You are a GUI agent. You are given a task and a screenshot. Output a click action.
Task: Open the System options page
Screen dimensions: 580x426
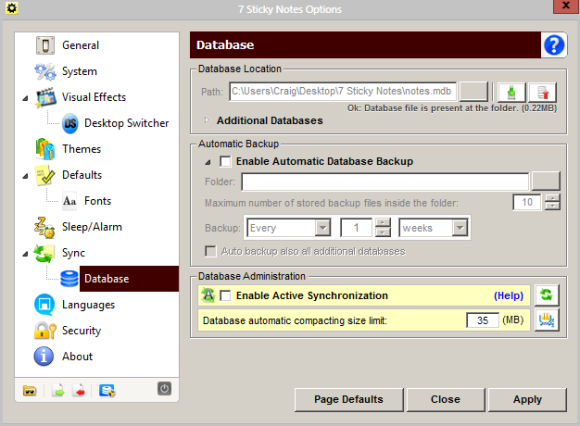click(x=80, y=71)
